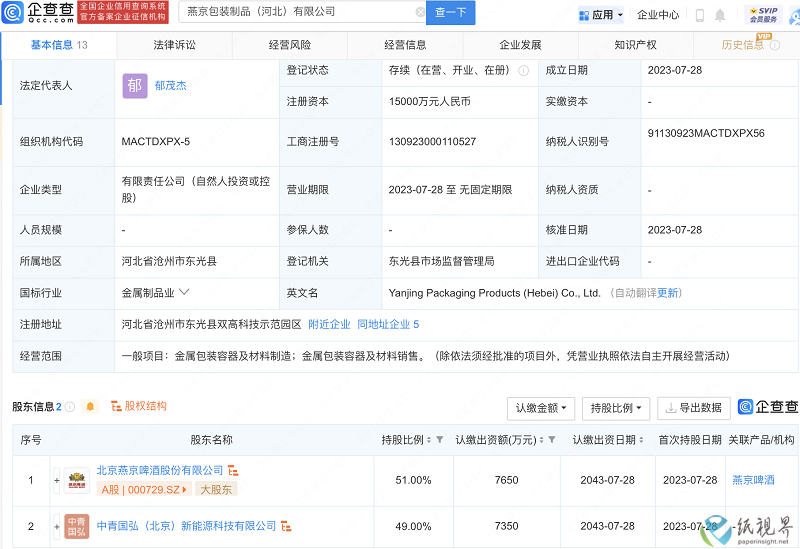Click the 更新 link after English name
Viewport: 800px width, 549px height.
tap(667, 293)
